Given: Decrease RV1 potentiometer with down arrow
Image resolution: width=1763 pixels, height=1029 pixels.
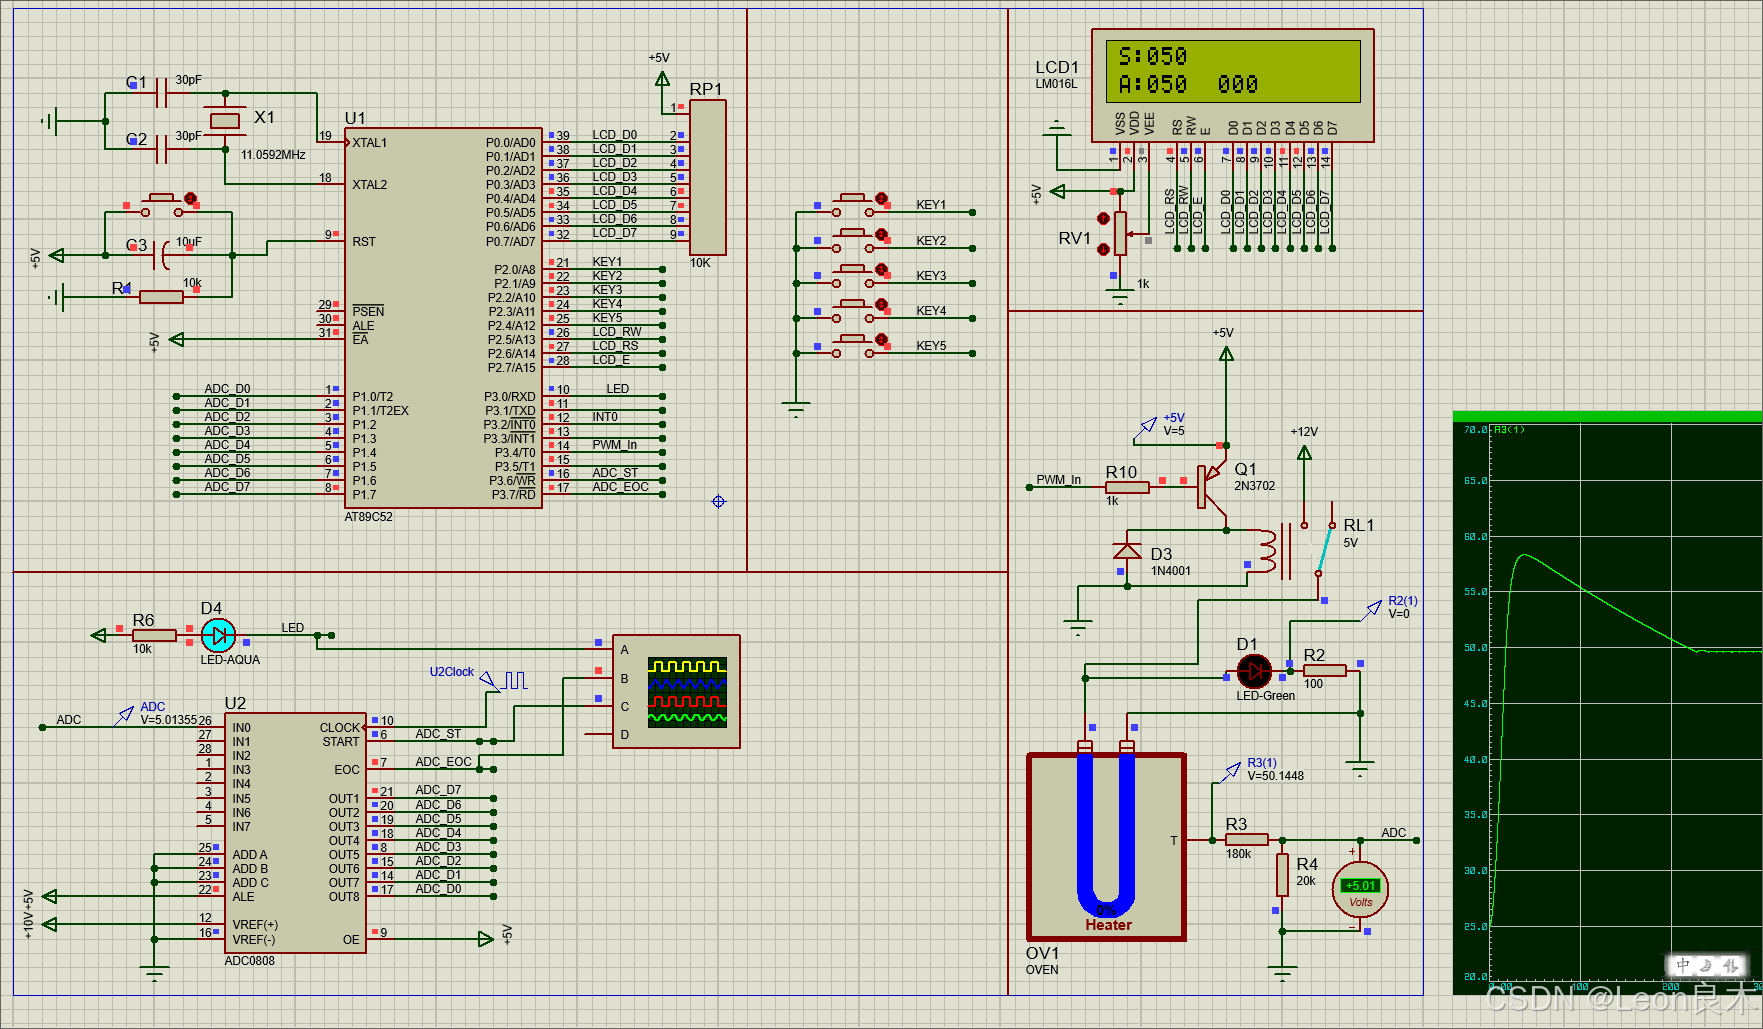Looking at the screenshot, I should tap(1103, 249).
